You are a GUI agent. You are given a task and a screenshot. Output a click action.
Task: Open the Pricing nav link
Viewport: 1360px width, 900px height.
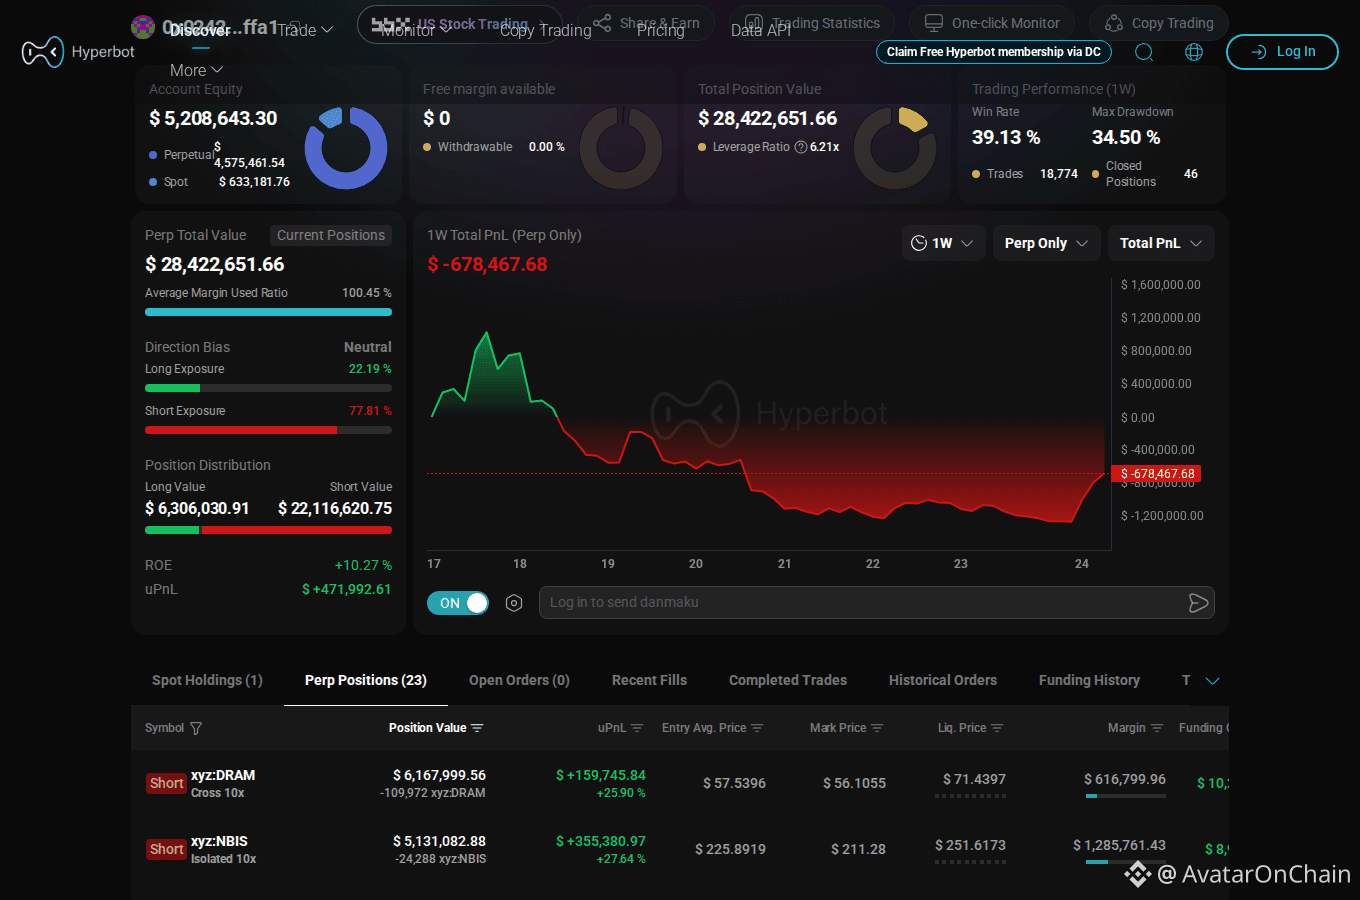pos(661,31)
